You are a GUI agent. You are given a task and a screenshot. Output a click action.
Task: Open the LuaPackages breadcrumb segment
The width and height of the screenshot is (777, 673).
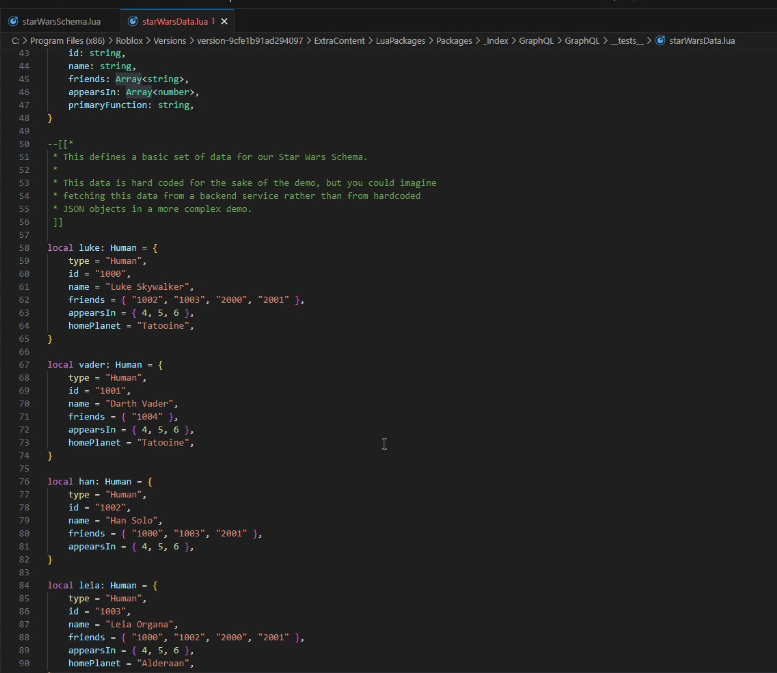400,41
